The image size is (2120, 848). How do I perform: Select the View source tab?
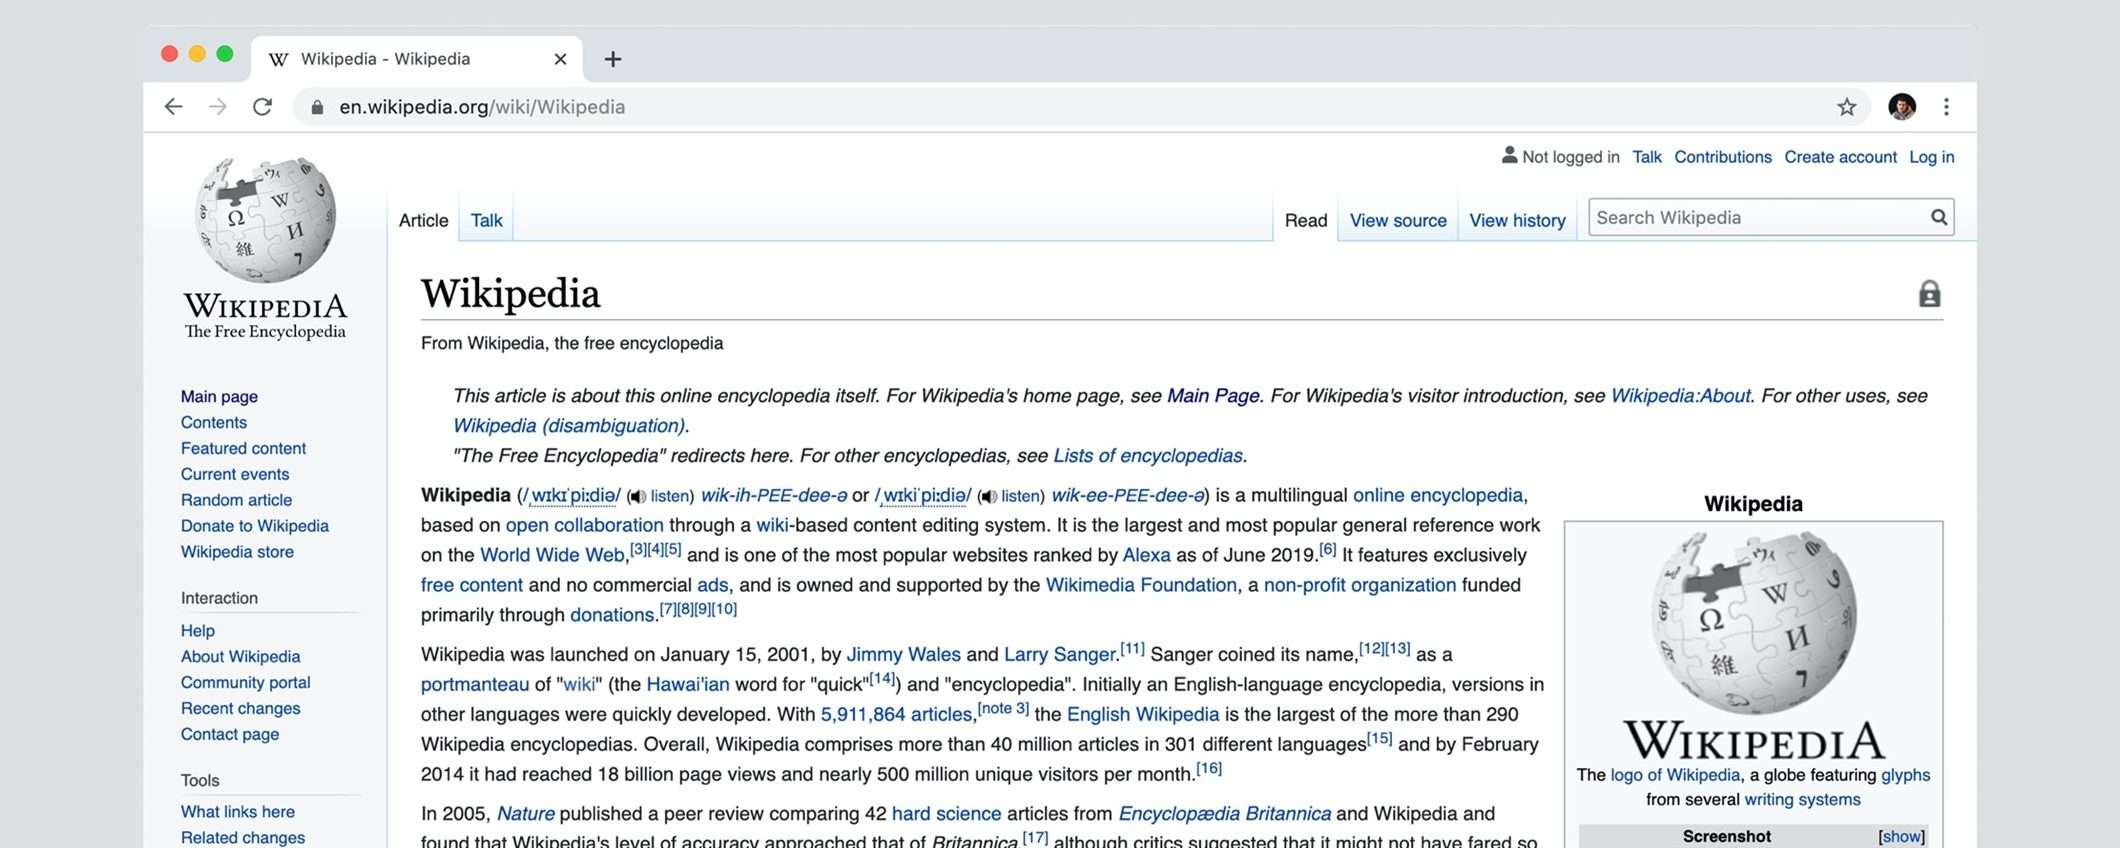1397,221
